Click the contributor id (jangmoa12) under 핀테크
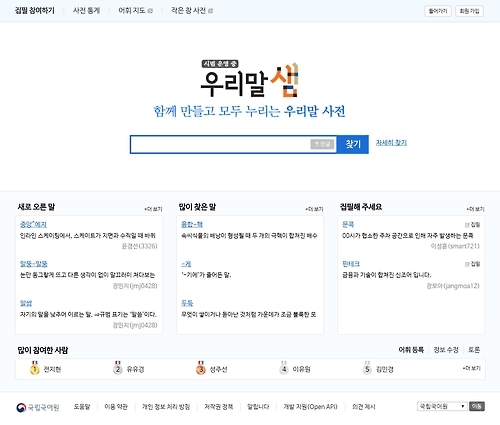Image resolution: width=500 pixels, height=425 pixels. [x=461, y=286]
